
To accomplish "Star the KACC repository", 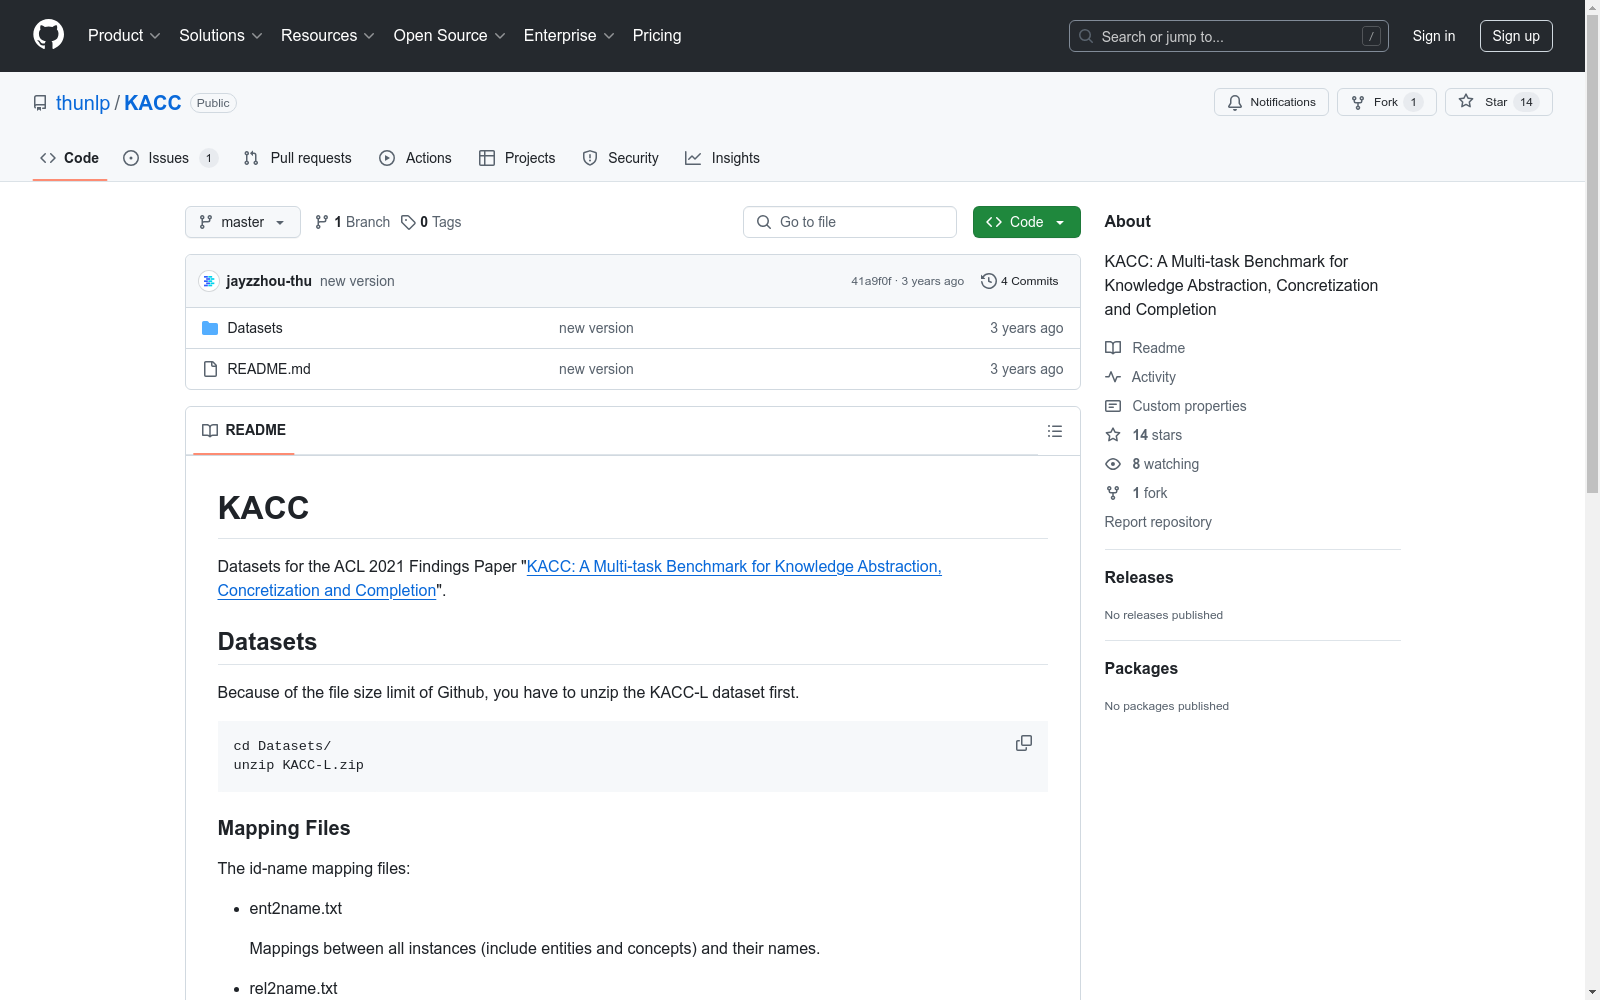I will click(x=1498, y=102).
